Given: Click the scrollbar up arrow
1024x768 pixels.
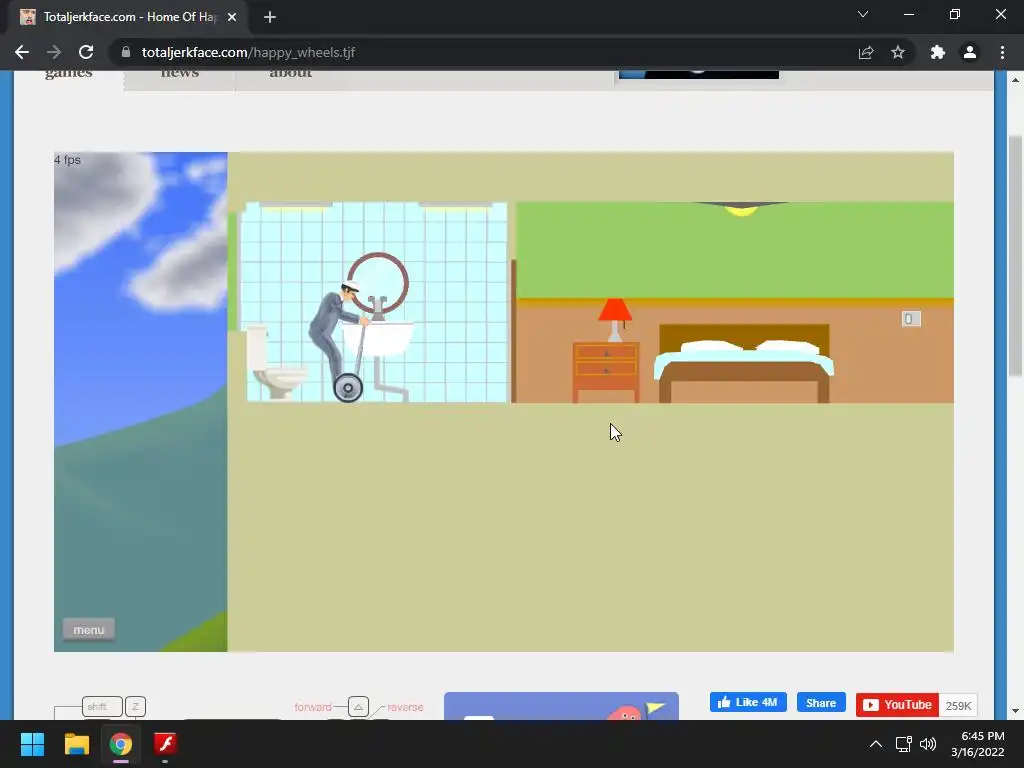Looking at the screenshot, I should click(1015, 79).
